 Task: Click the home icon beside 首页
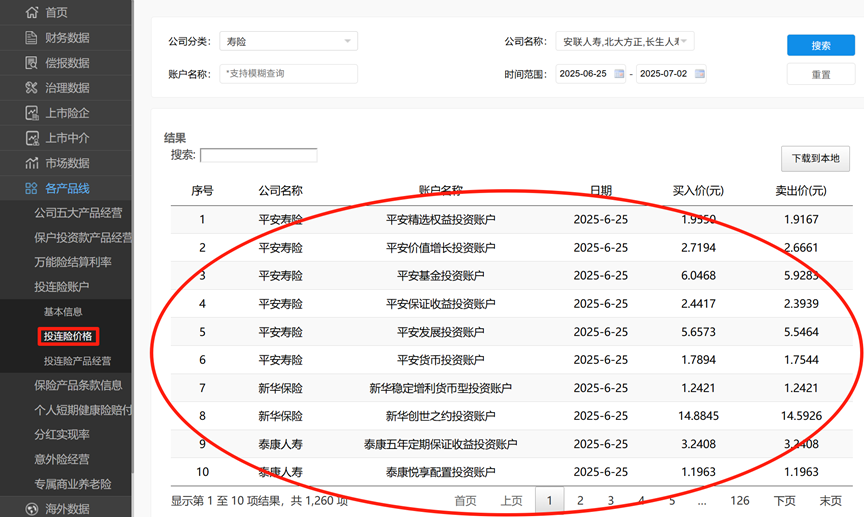(x=31, y=12)
